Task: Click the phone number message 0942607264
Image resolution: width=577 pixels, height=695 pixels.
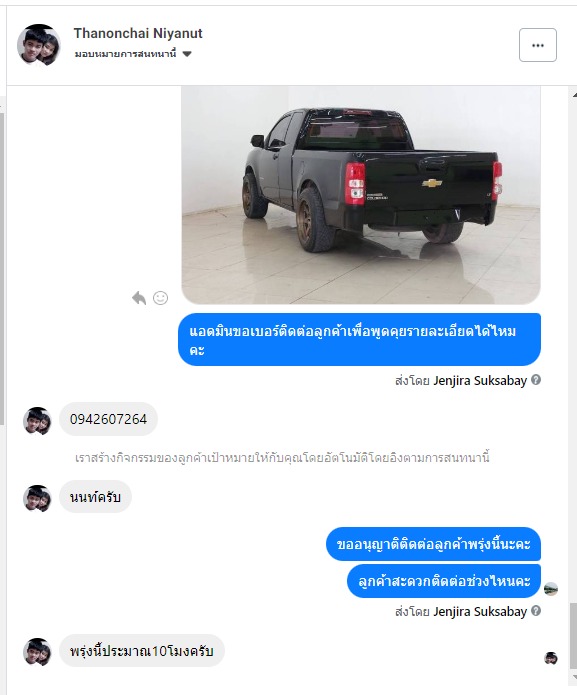Action: 109,419
